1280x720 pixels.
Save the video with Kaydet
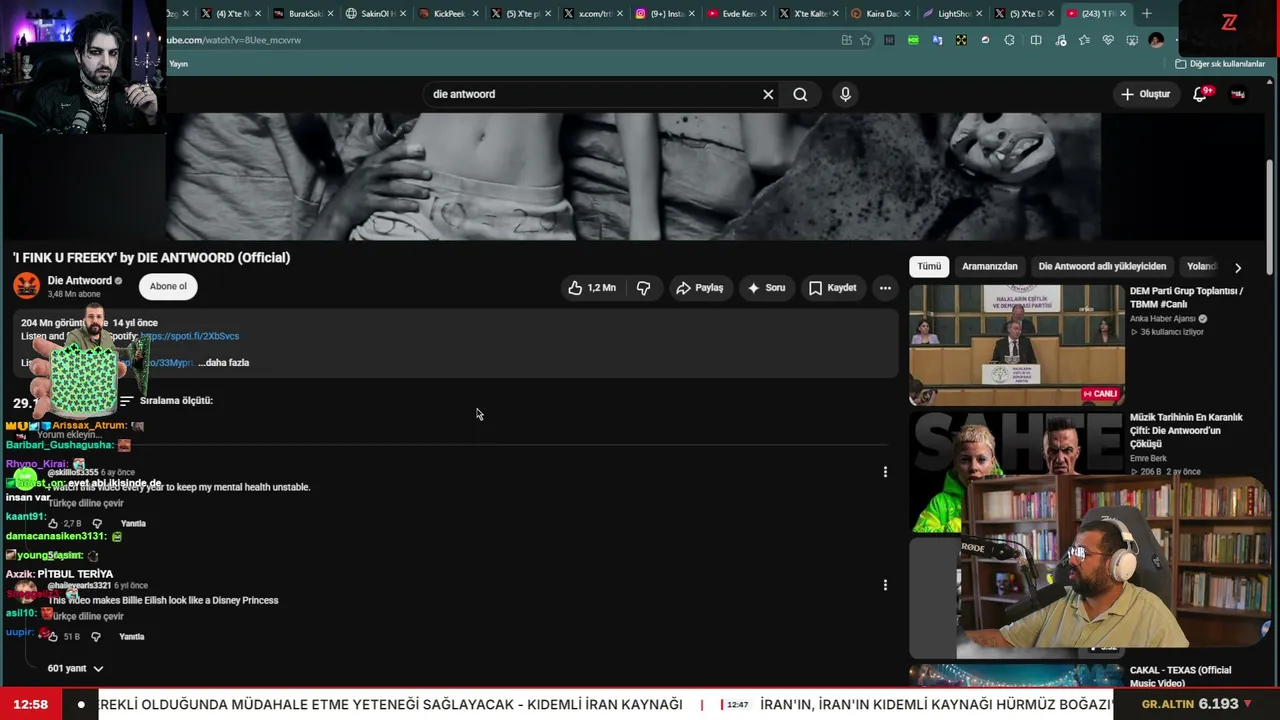tap(832, 288)
